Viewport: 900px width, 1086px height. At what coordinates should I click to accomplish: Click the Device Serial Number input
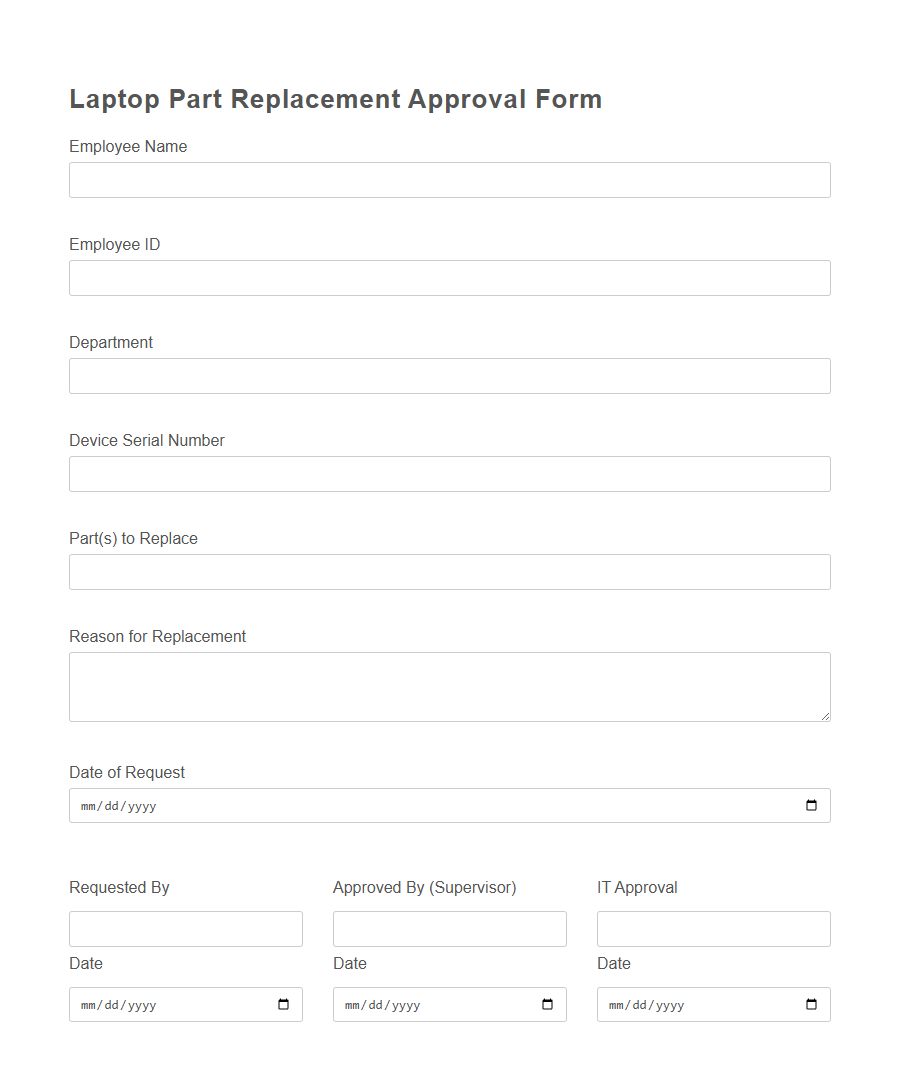[449, 474]
